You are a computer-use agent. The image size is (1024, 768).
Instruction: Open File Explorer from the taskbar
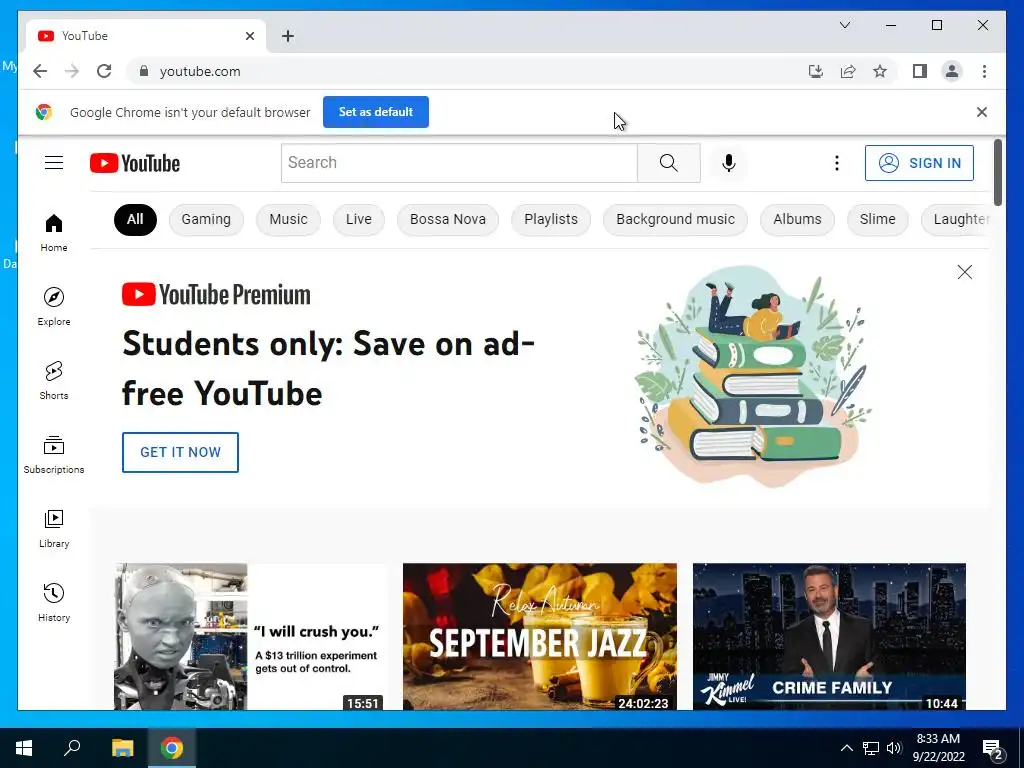[x=123, y=748]
